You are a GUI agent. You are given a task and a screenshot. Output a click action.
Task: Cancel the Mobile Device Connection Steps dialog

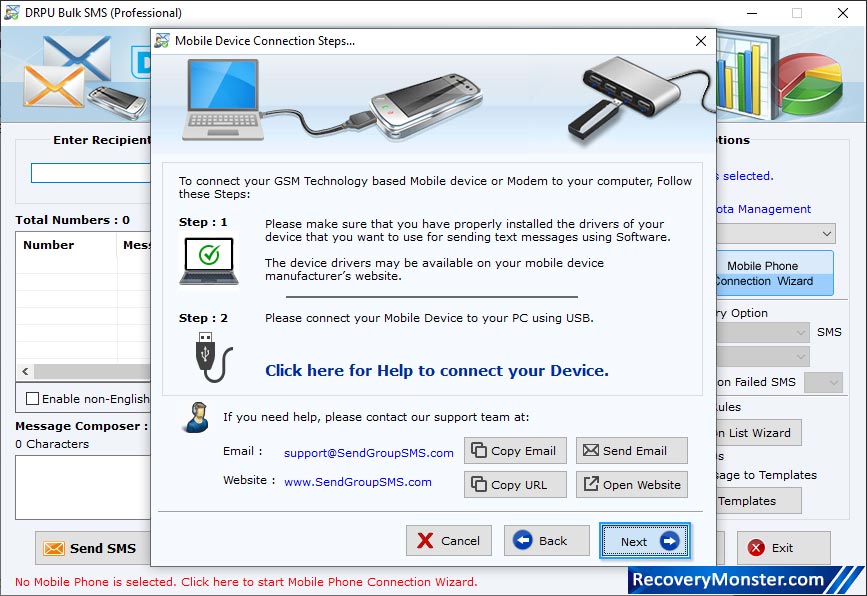pos(448,540)
